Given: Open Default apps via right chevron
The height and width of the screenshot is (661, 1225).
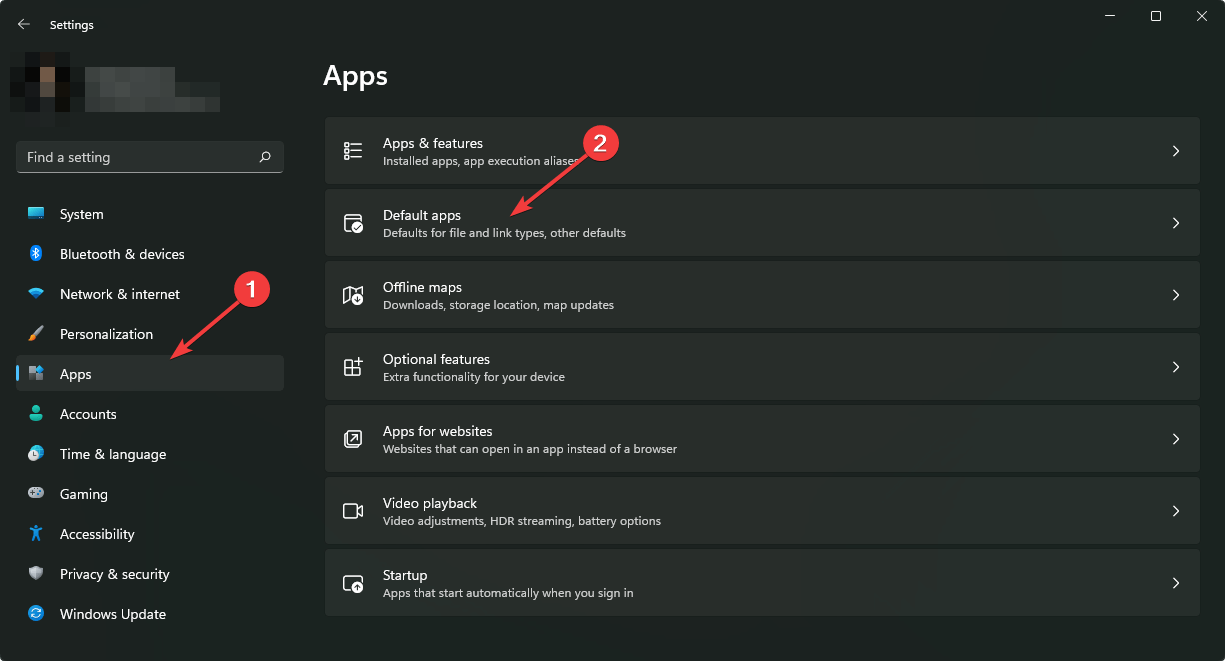Looking at the screenshot, I should click(x=1176, y=223).
